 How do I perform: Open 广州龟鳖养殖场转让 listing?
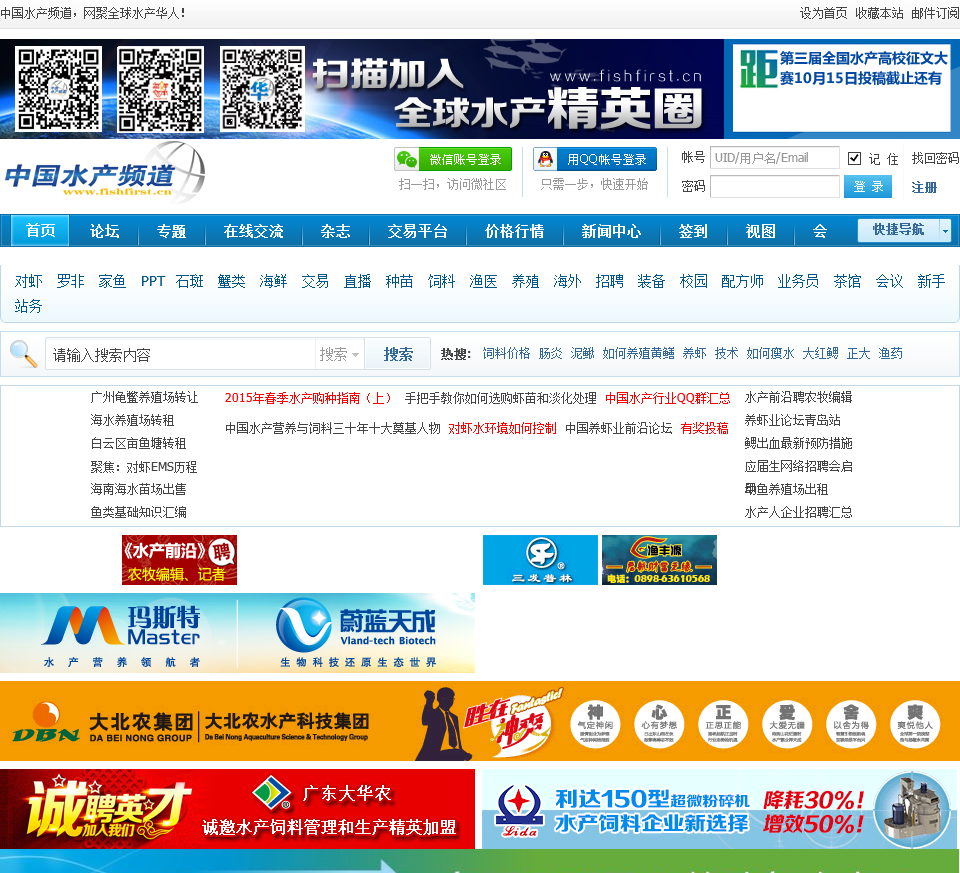(x=144, y=397)
